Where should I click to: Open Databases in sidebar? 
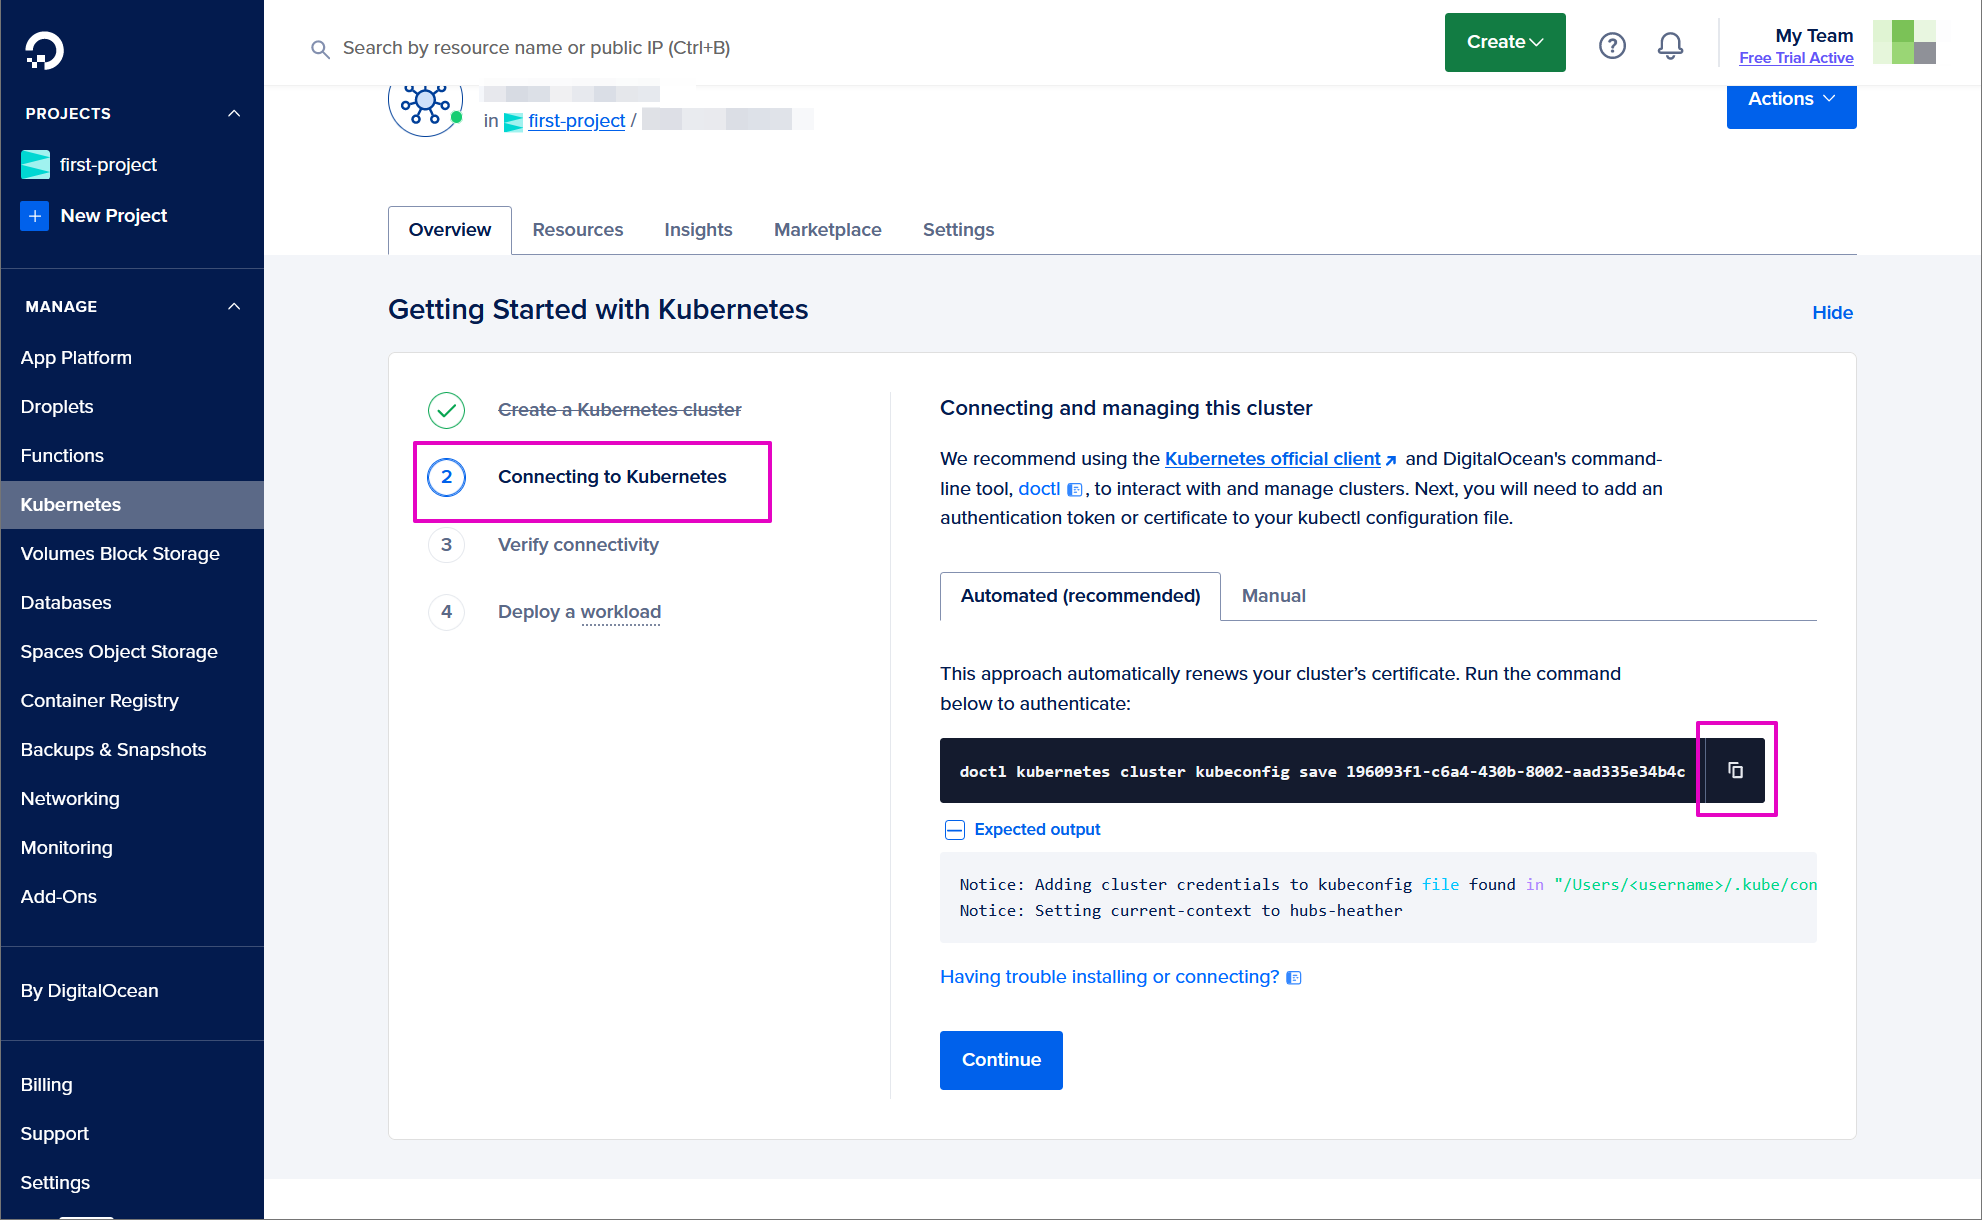click(x=66, y=603)
